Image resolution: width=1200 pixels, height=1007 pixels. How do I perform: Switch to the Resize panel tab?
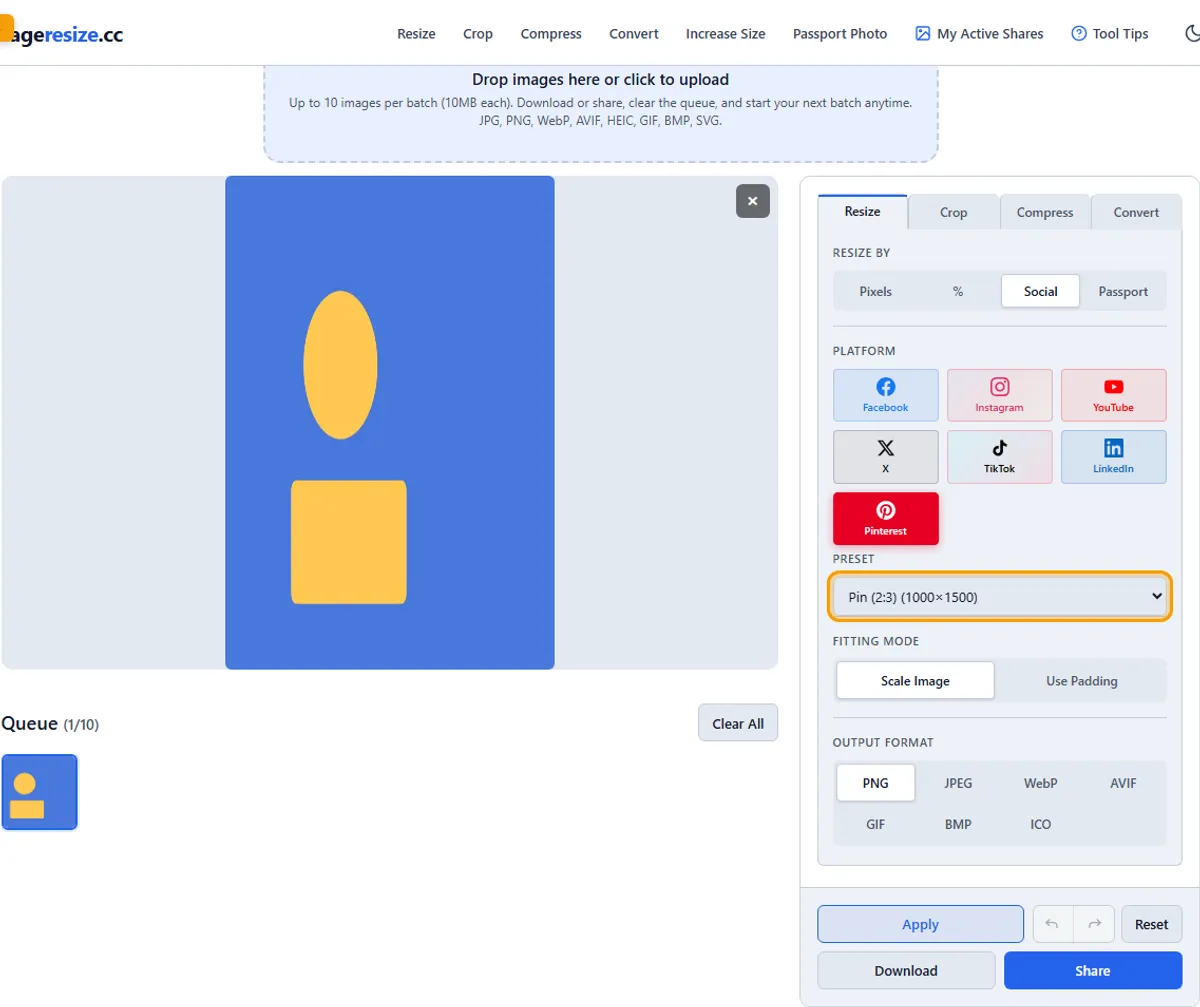(x=862, y=212)
